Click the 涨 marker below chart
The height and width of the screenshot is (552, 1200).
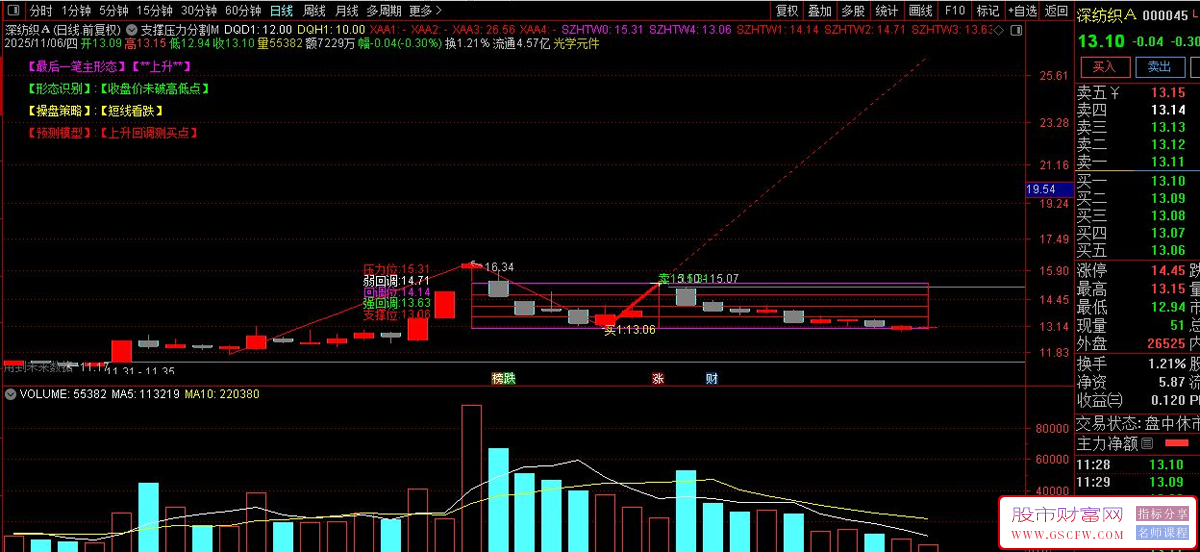[658, 379]
